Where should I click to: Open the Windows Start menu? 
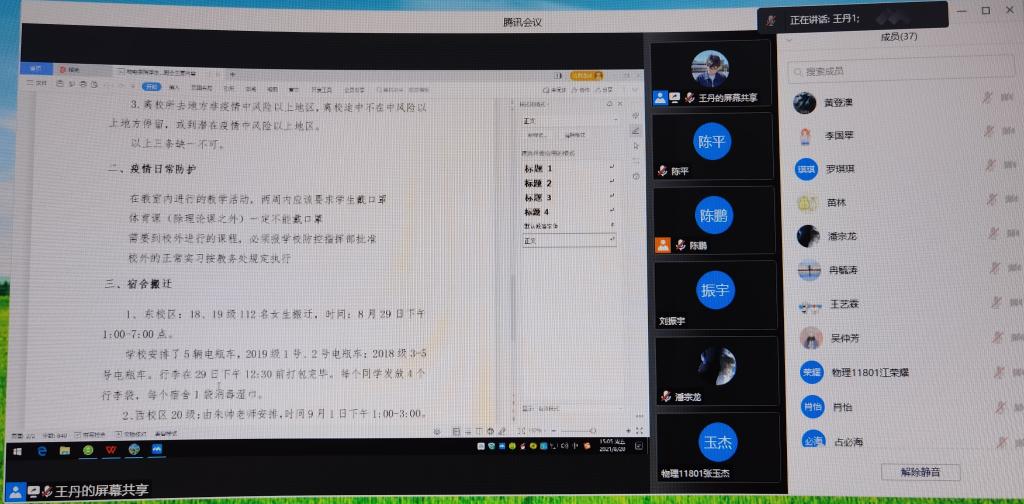point(18,451)
